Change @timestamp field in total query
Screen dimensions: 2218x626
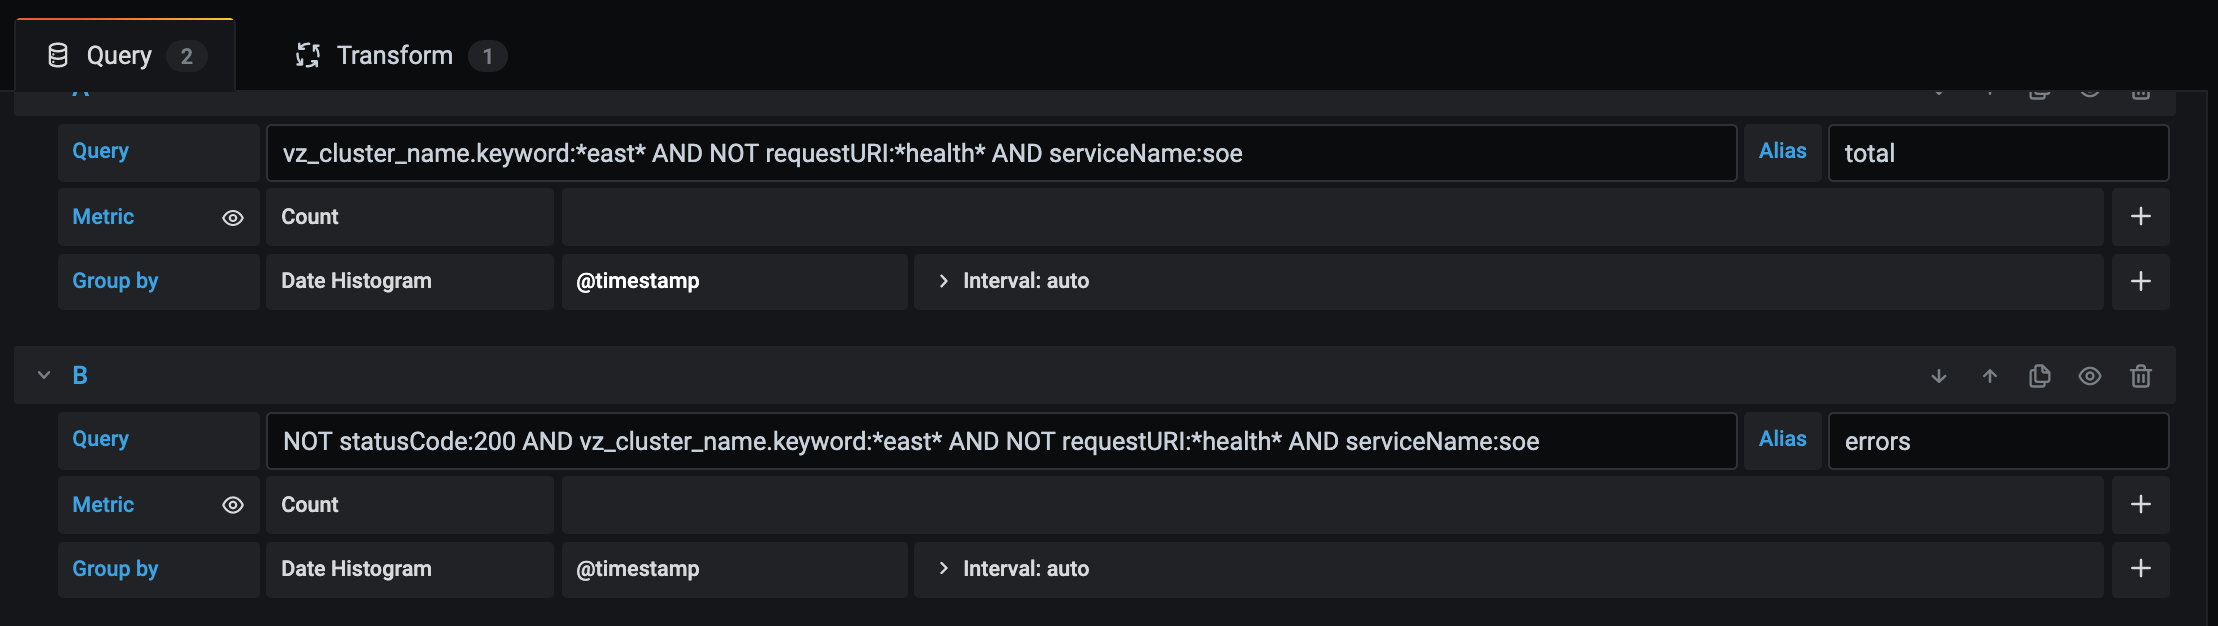click(735, 281)
